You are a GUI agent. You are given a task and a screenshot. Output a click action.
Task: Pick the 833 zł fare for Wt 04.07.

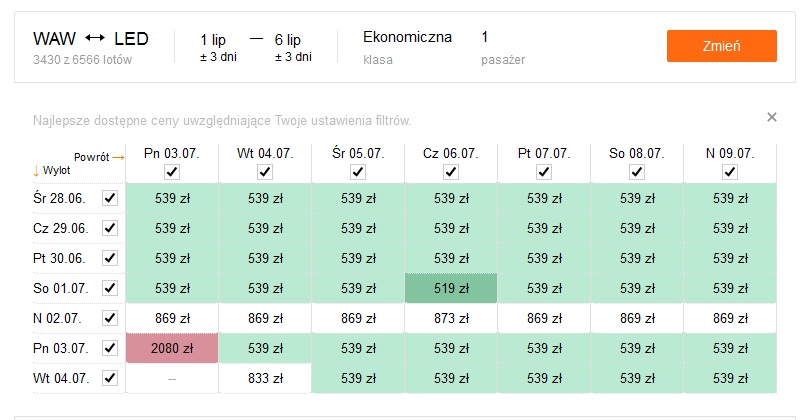265,378
